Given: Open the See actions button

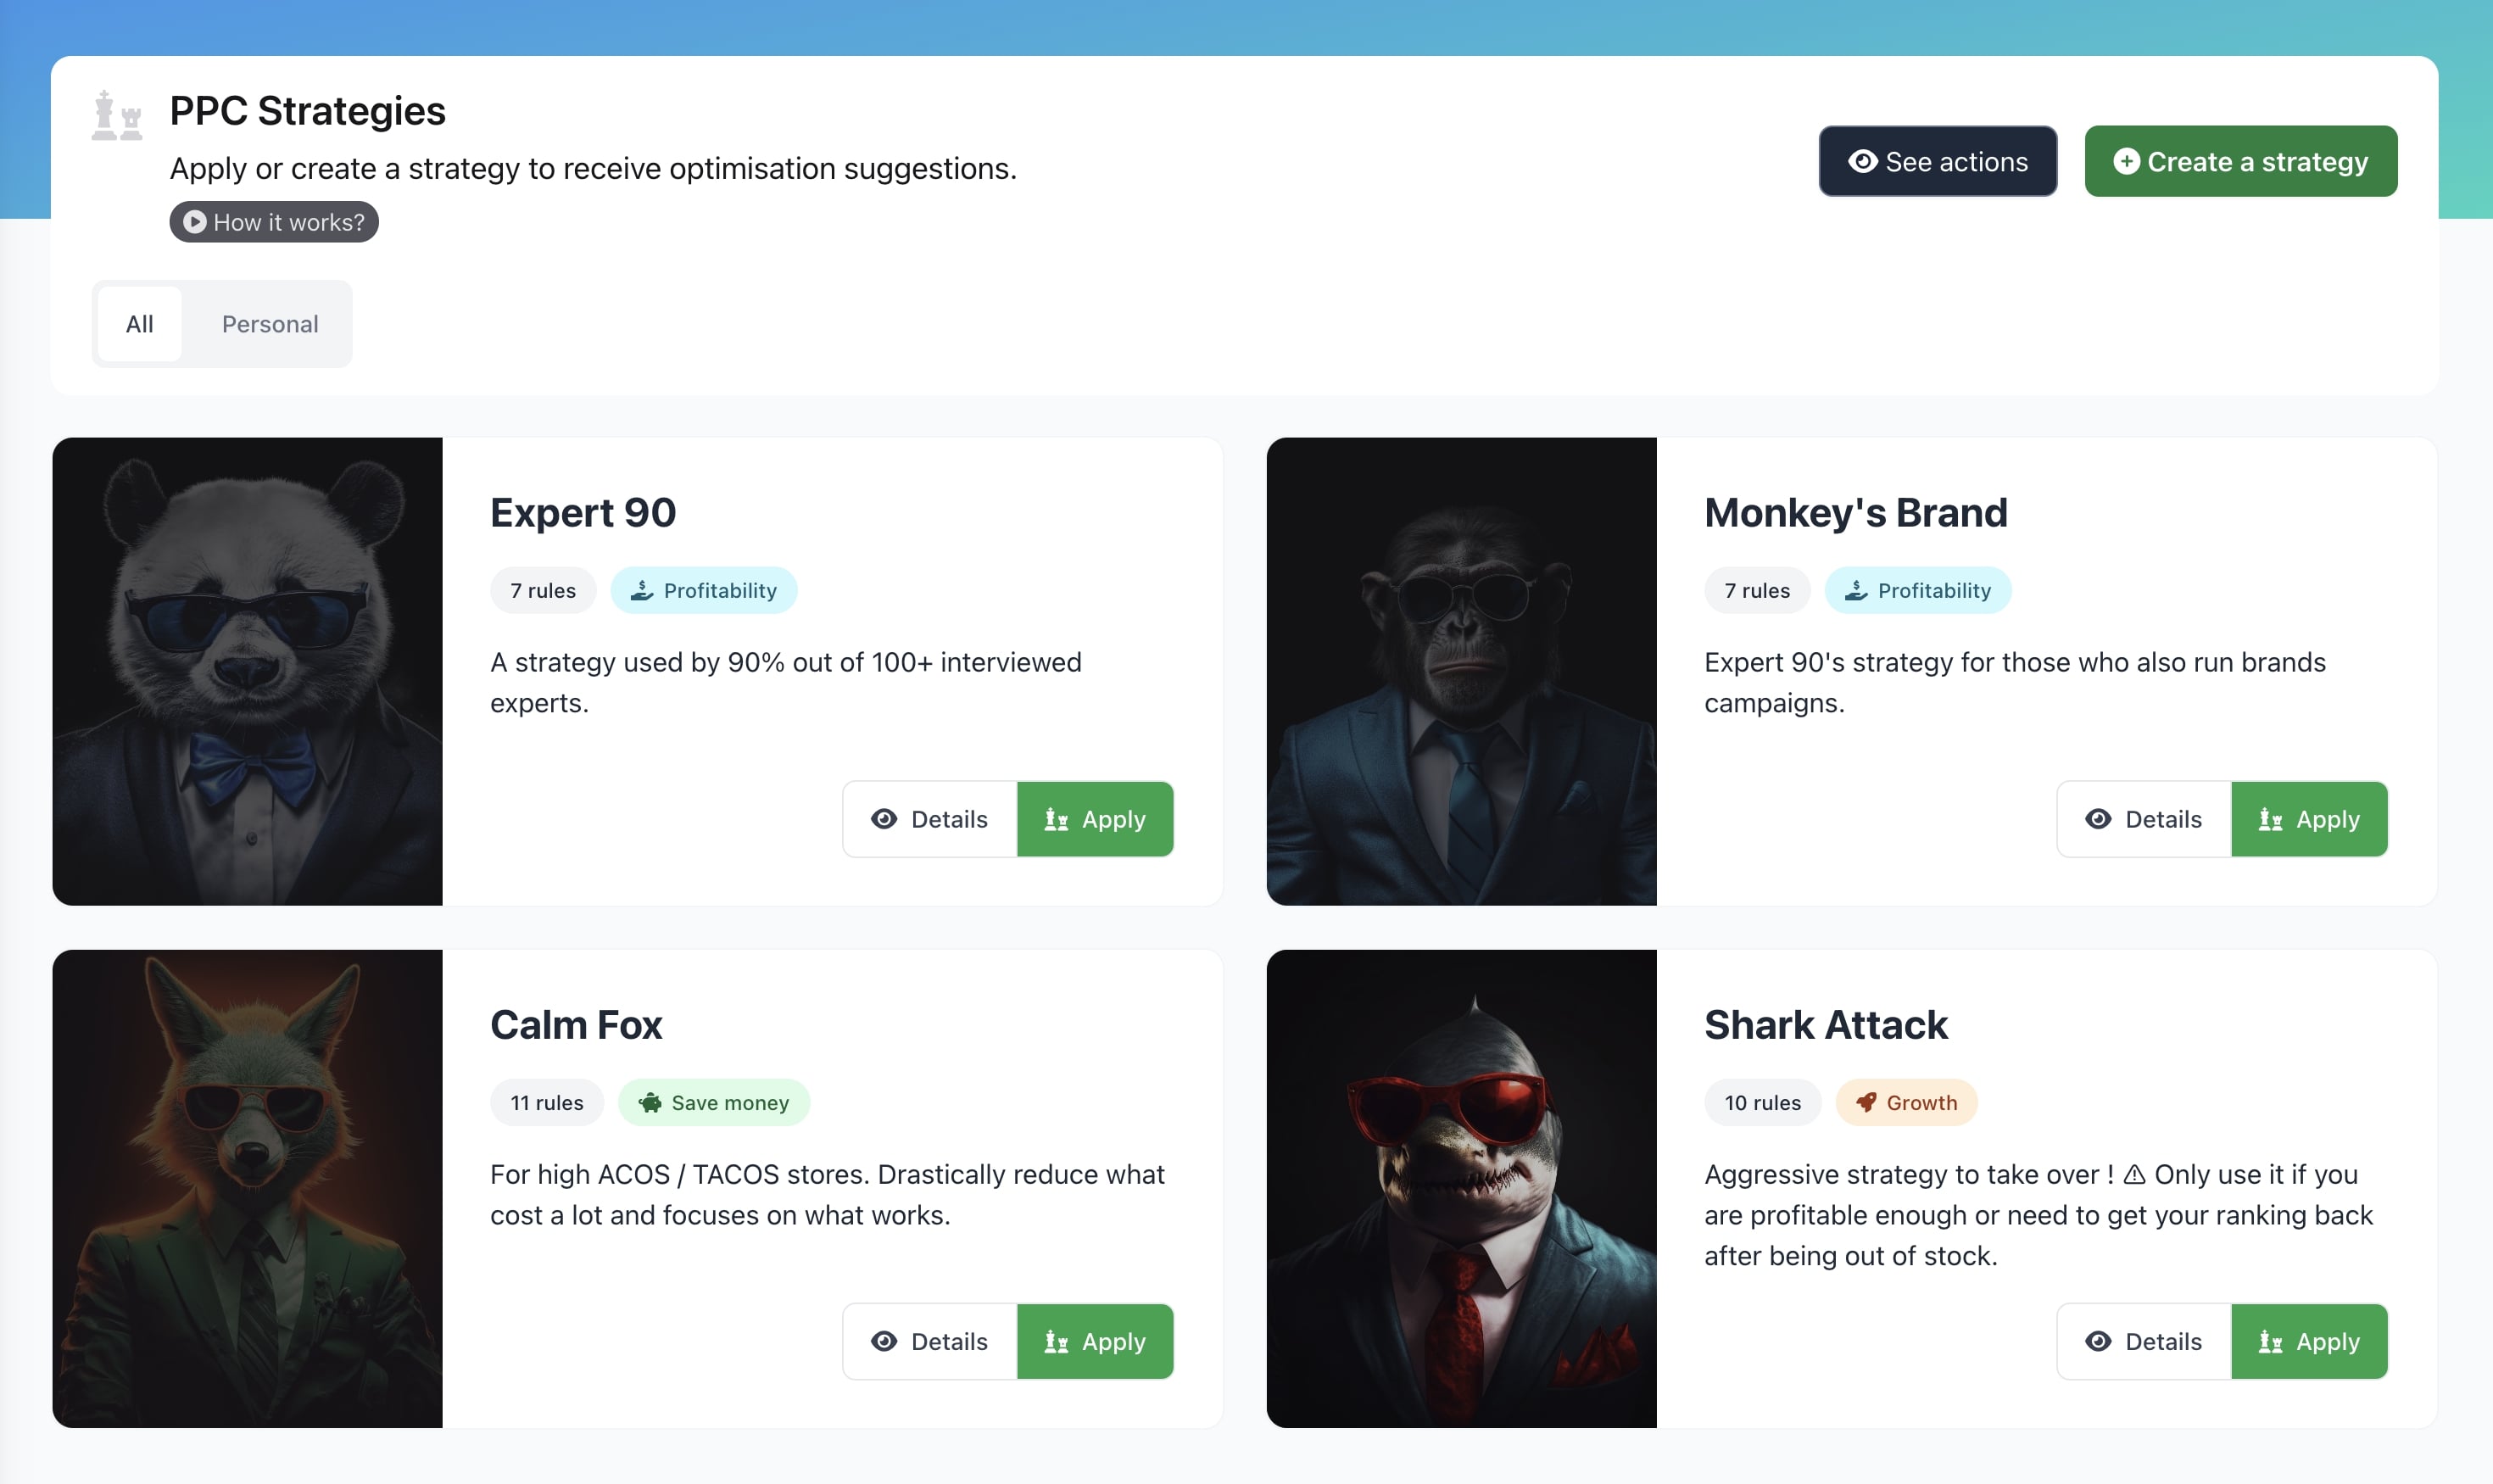Looking at the screenshot, I should tap(1937, 161).
